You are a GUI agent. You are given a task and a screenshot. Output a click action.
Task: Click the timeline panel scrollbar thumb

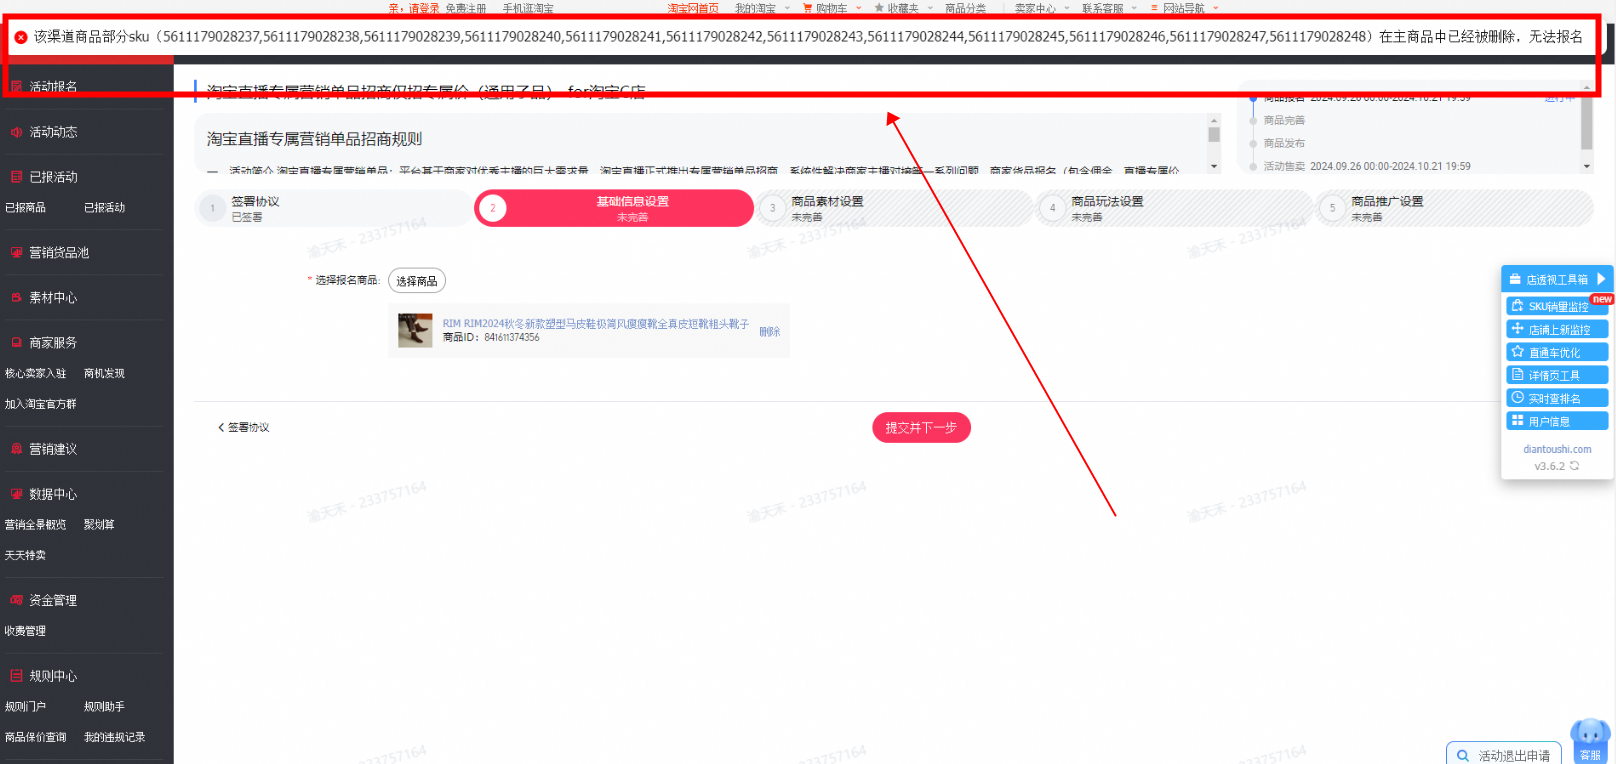pyautogui.click(x=1586, y=124)
